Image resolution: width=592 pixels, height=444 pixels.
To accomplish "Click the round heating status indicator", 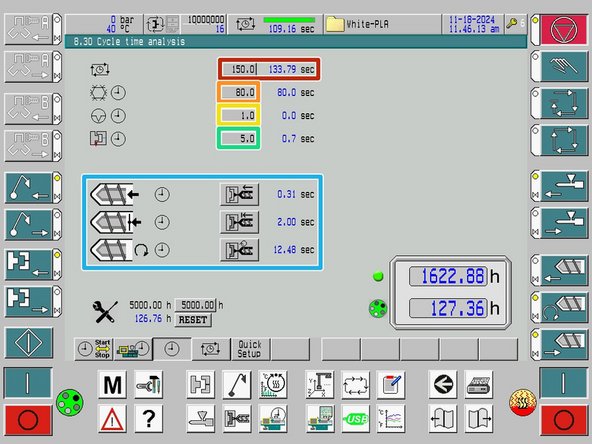I will coord(523,402).
